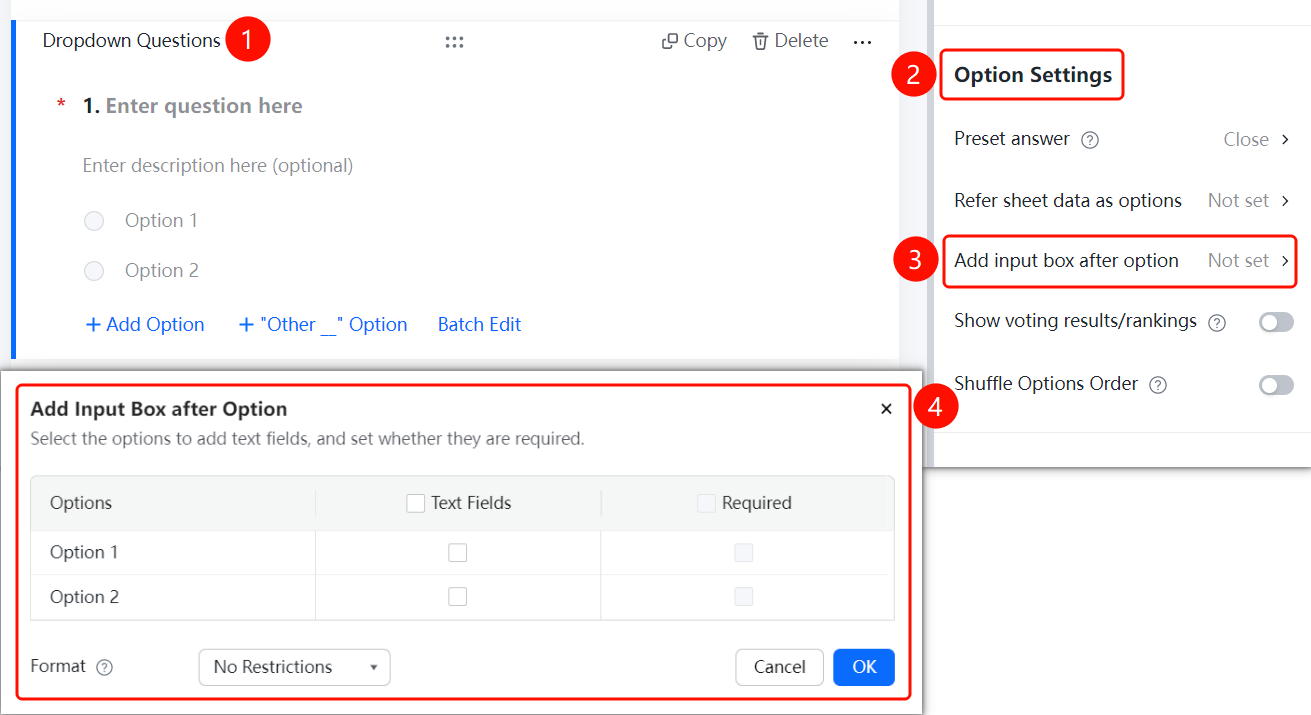1311x715 pixels.
Task: Click the Option 1 text in the question
Action: [161, 221]
